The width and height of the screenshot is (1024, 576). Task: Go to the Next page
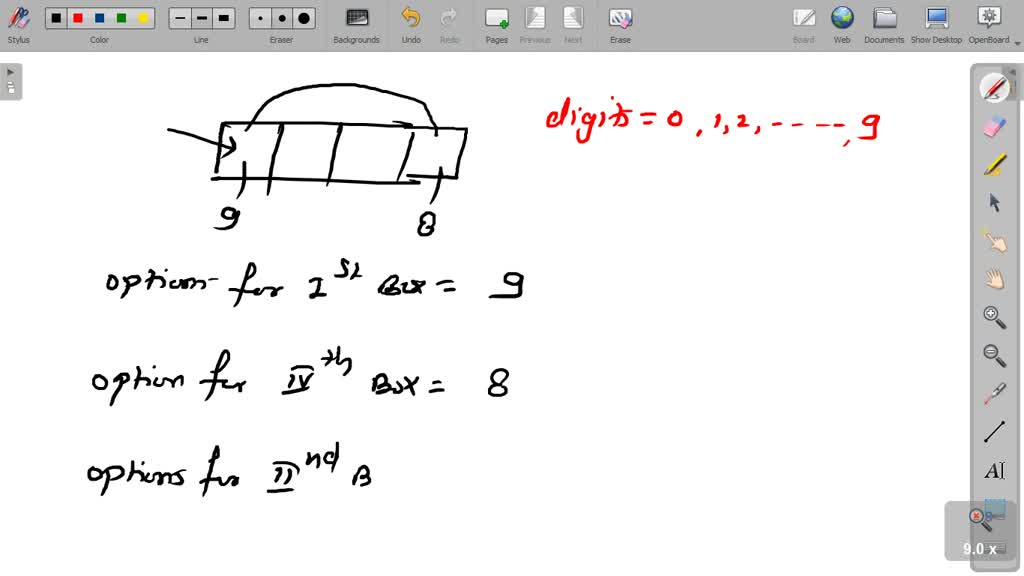click(x=573, y=25)
